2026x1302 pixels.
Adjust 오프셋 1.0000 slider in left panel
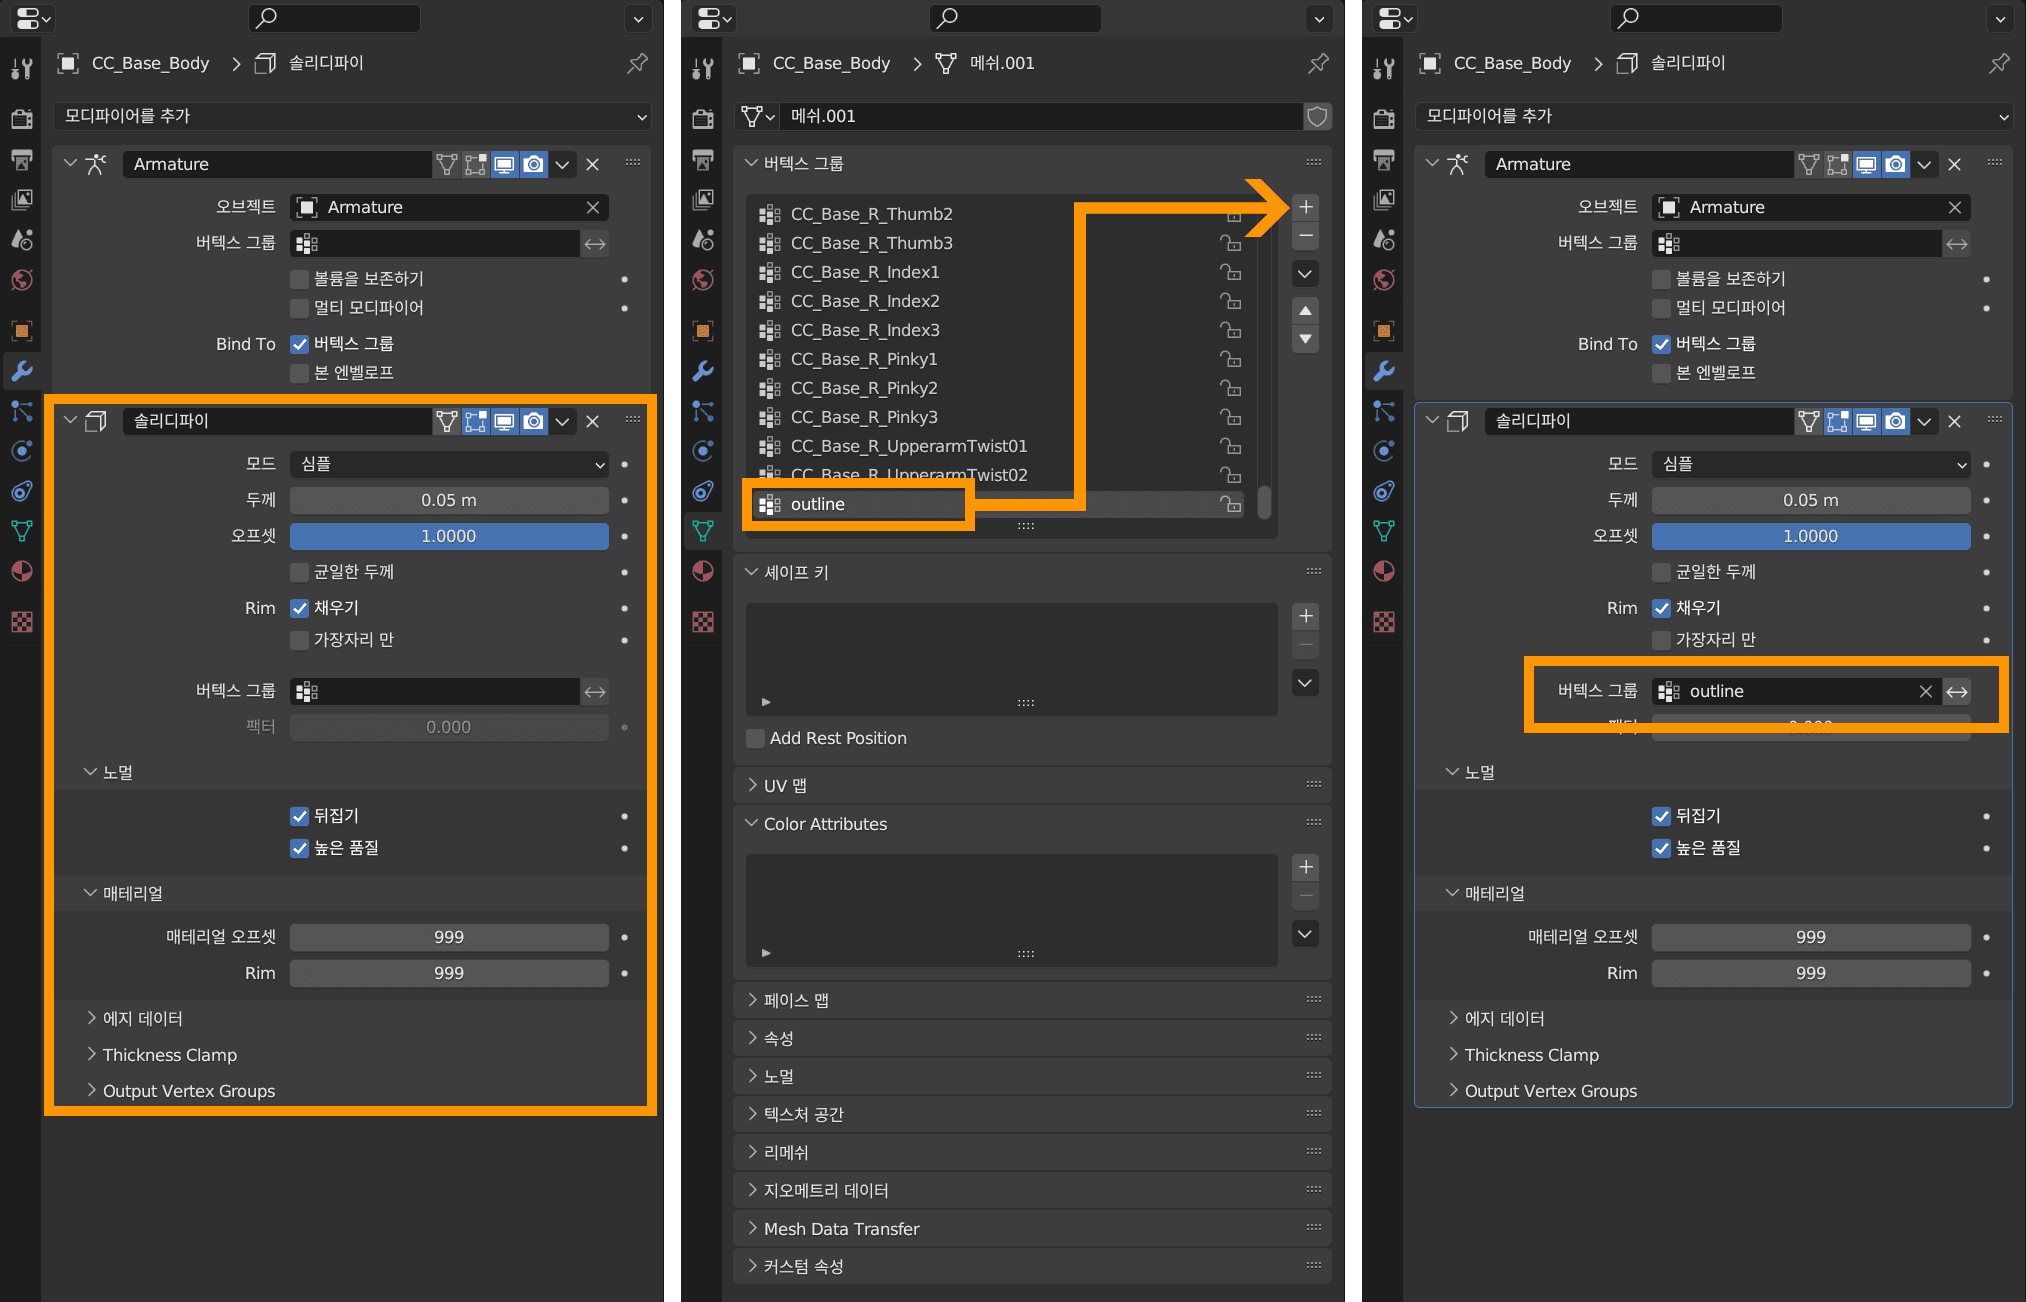coord(449,536)
